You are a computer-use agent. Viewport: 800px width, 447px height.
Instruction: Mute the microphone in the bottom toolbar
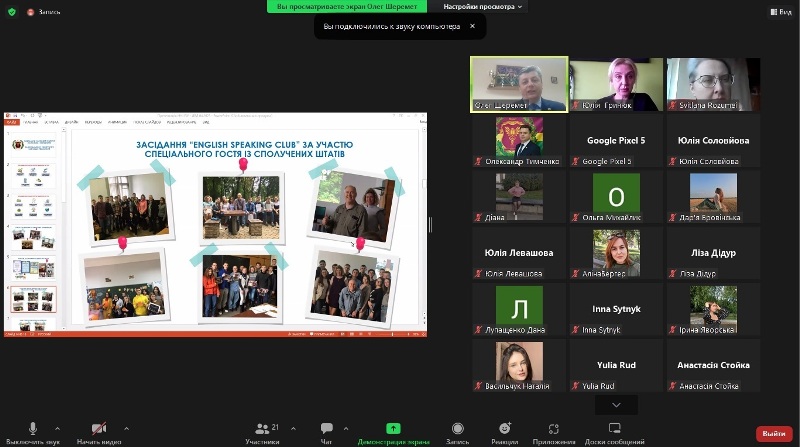pos(33,428)
